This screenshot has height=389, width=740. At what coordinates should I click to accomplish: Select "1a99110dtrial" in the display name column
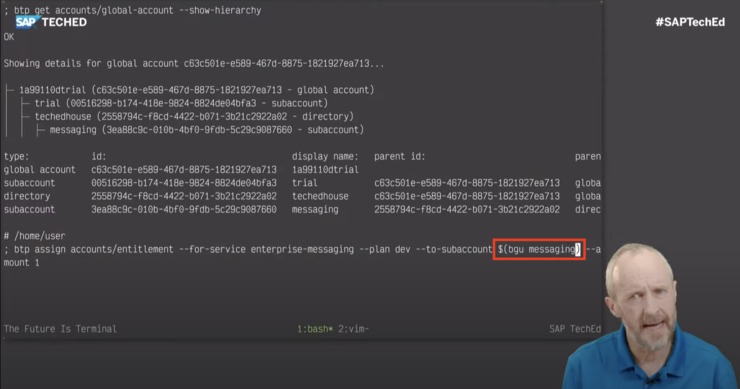pos(325,169)
